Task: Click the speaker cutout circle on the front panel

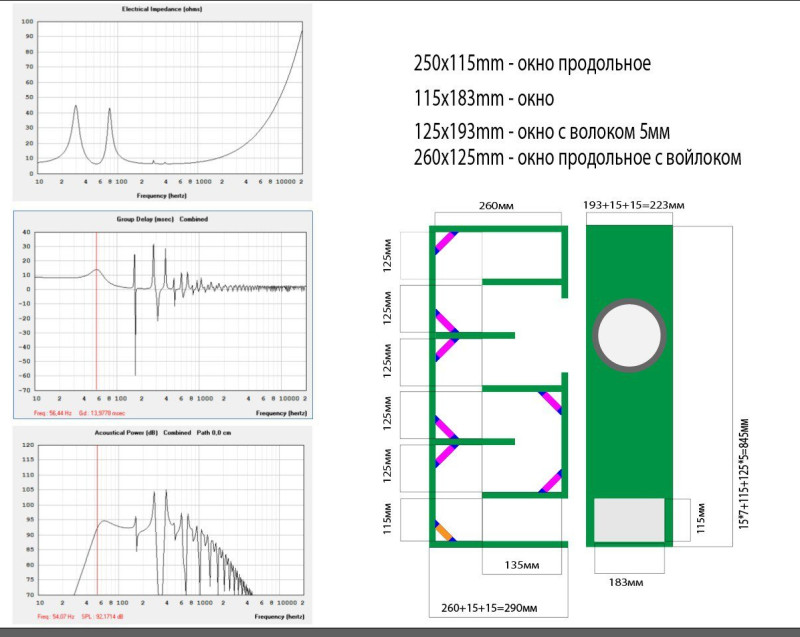Action: coord(629,335)
